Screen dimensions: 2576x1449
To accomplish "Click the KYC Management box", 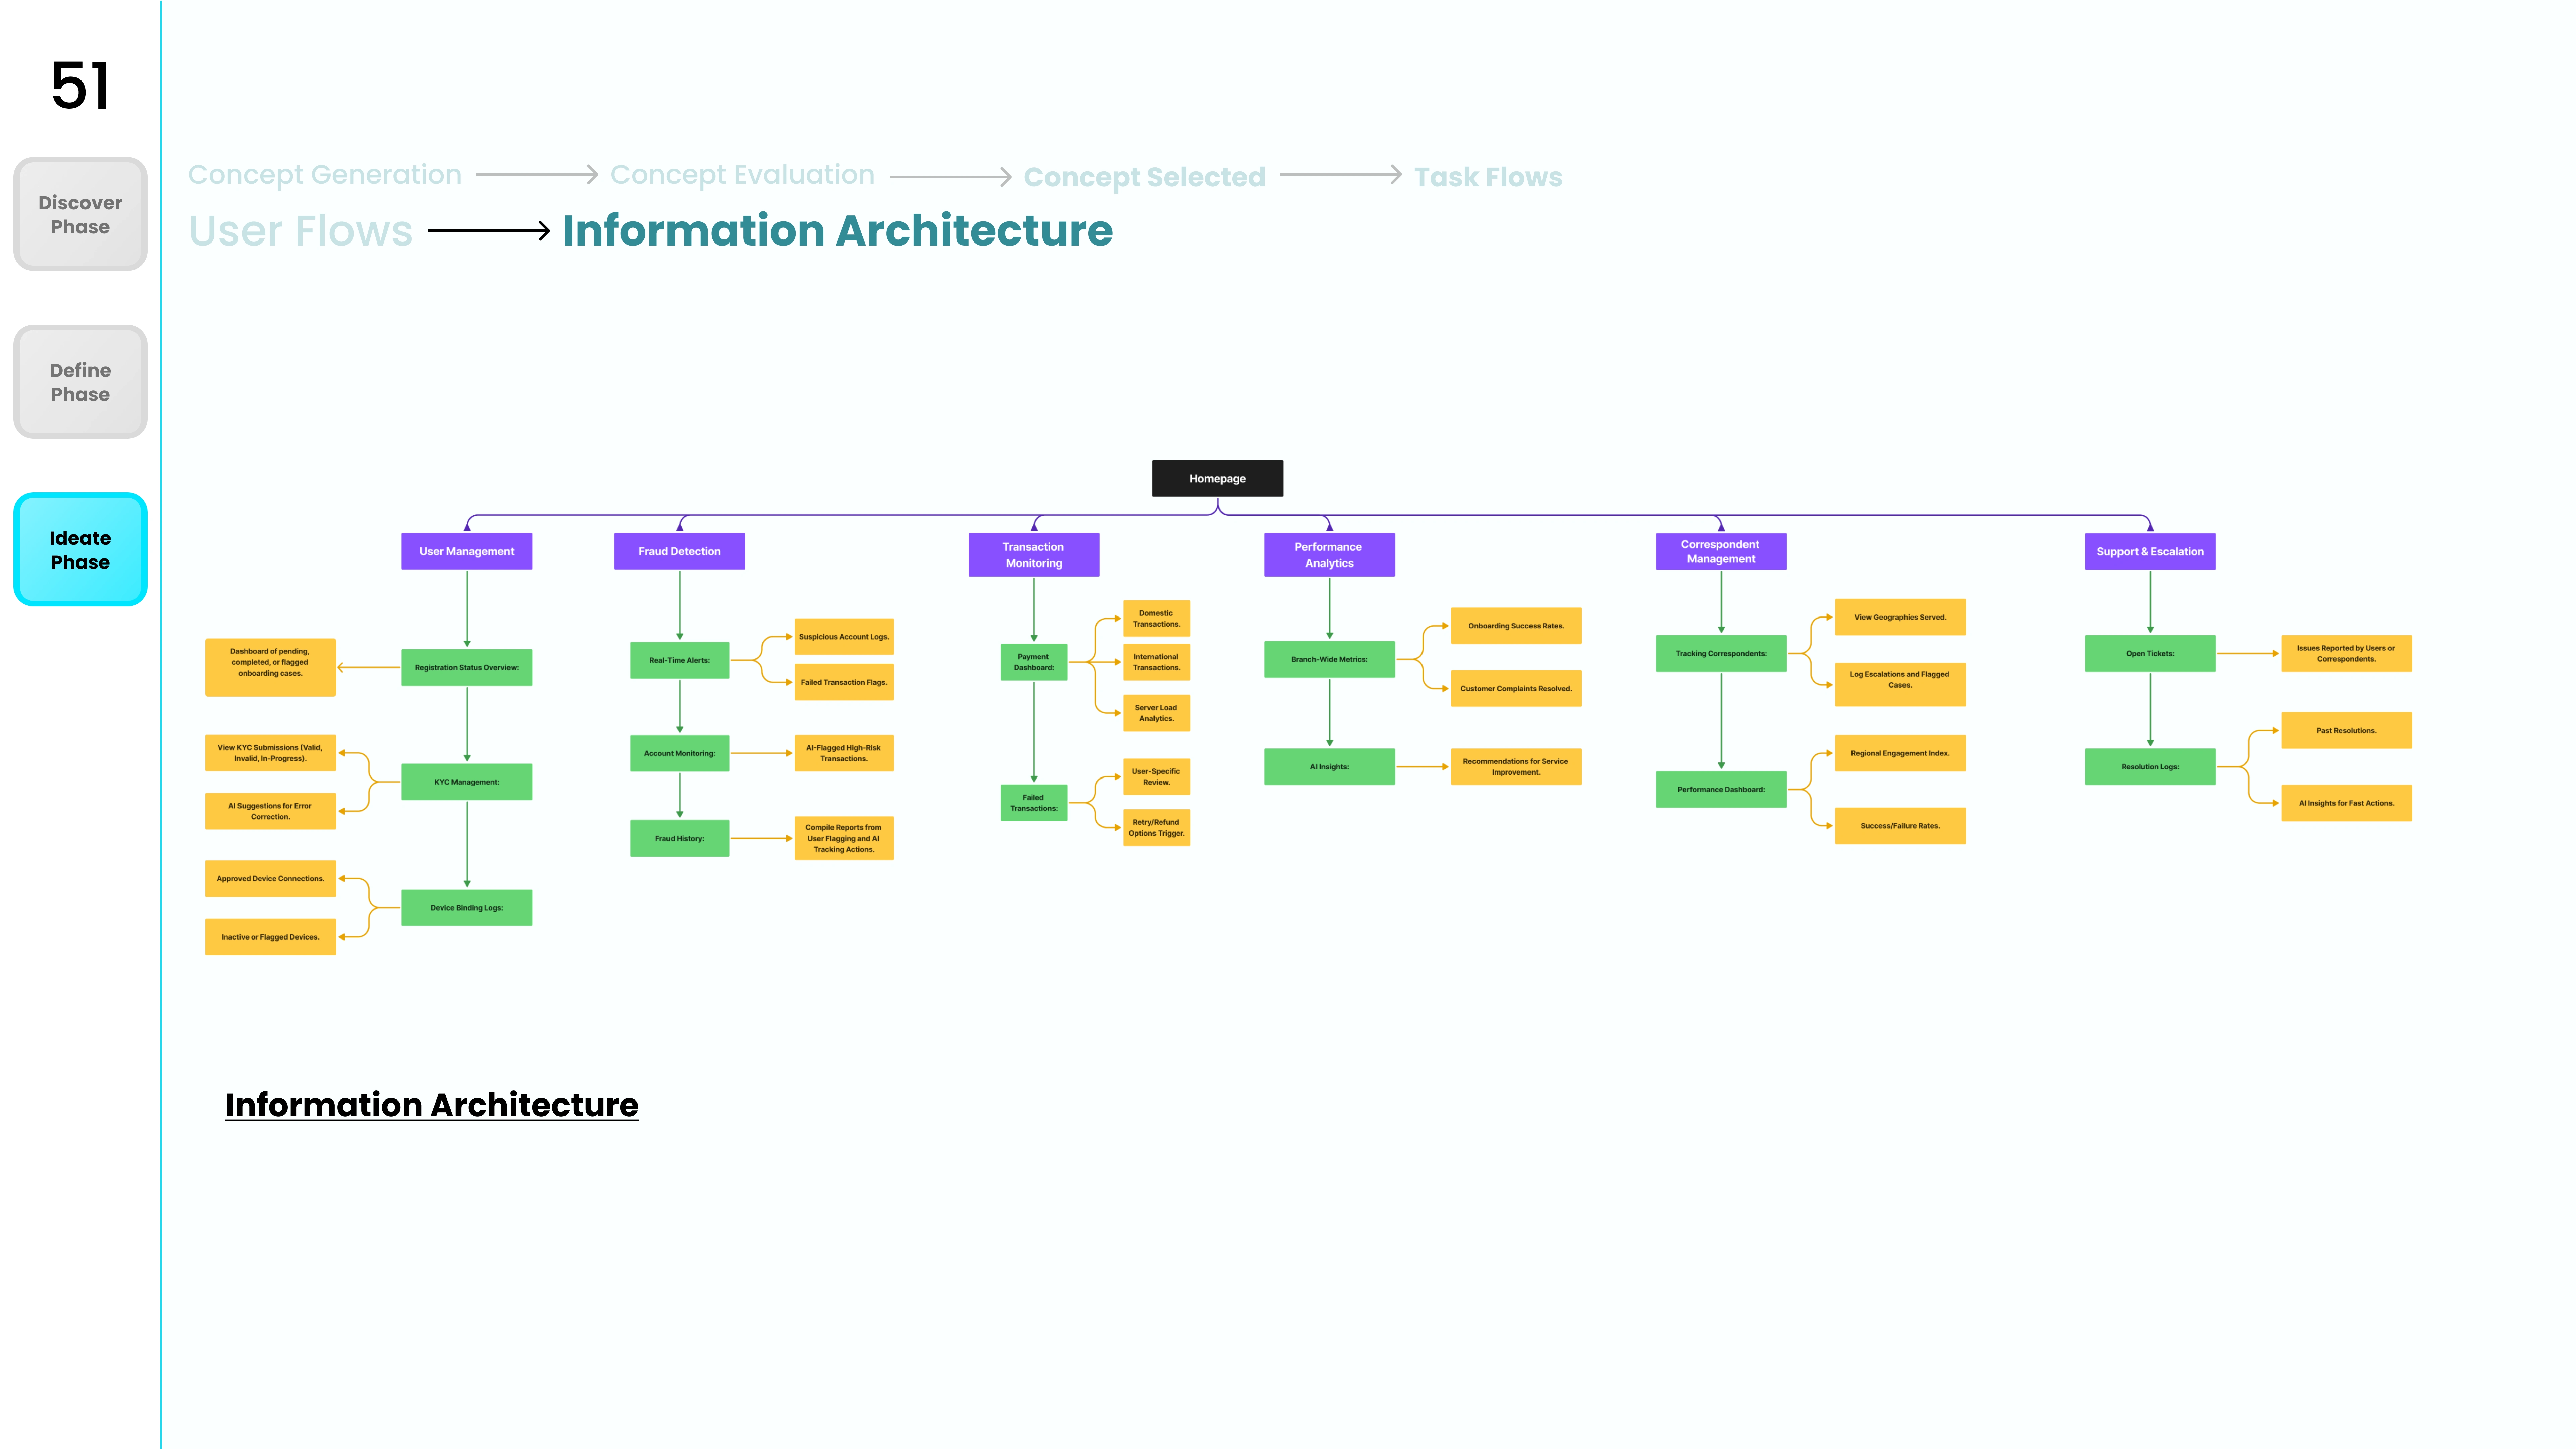I will (467, 782).
